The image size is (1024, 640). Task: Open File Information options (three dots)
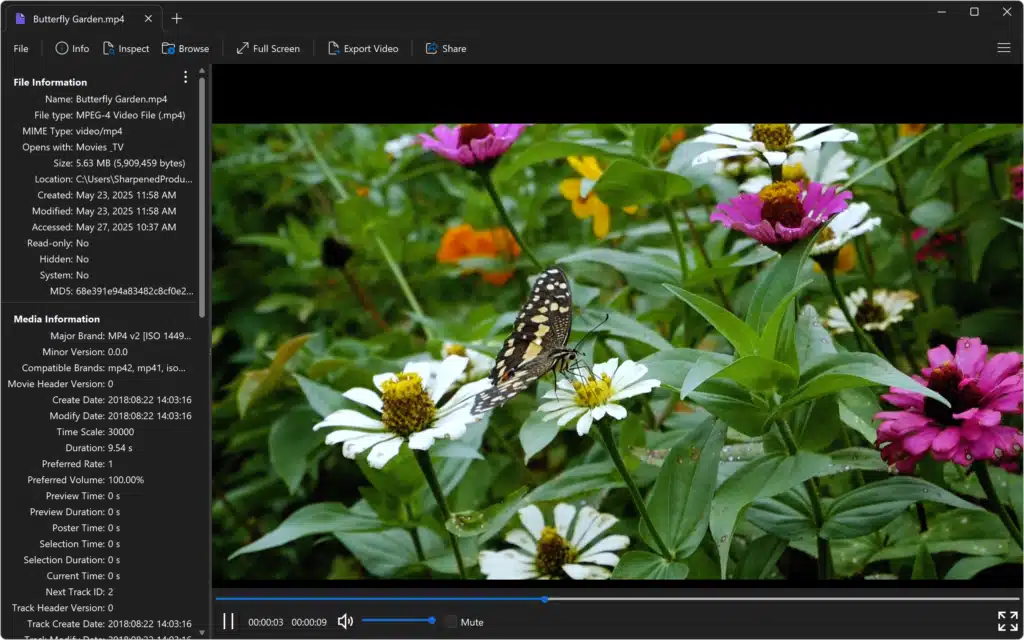tap(185, 77)
